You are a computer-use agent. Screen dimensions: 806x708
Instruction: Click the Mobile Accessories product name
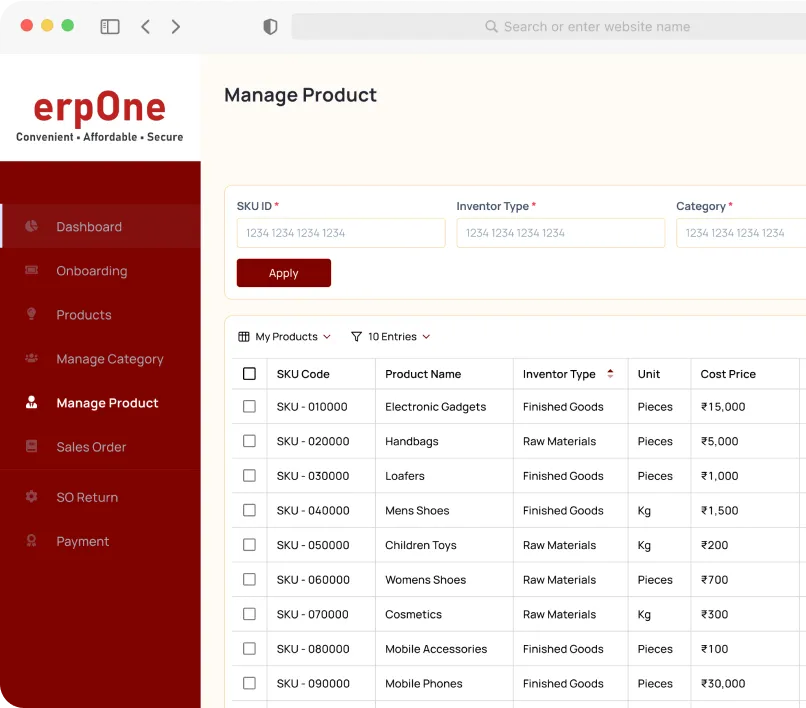coord(436,649)
